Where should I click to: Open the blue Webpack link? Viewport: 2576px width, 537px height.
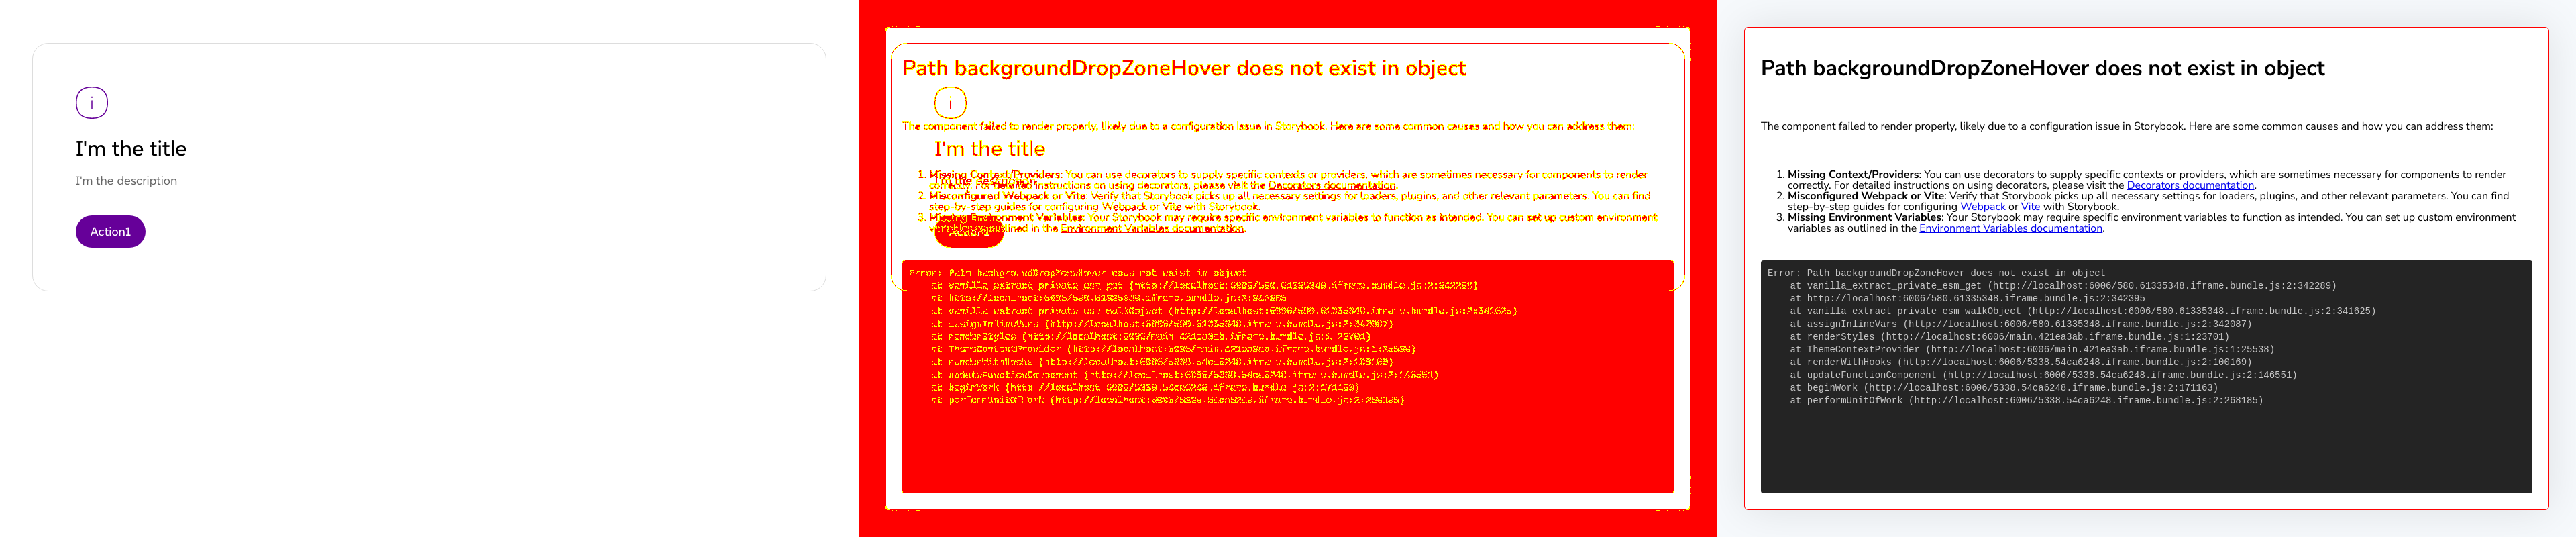[x=1982, y=207]
